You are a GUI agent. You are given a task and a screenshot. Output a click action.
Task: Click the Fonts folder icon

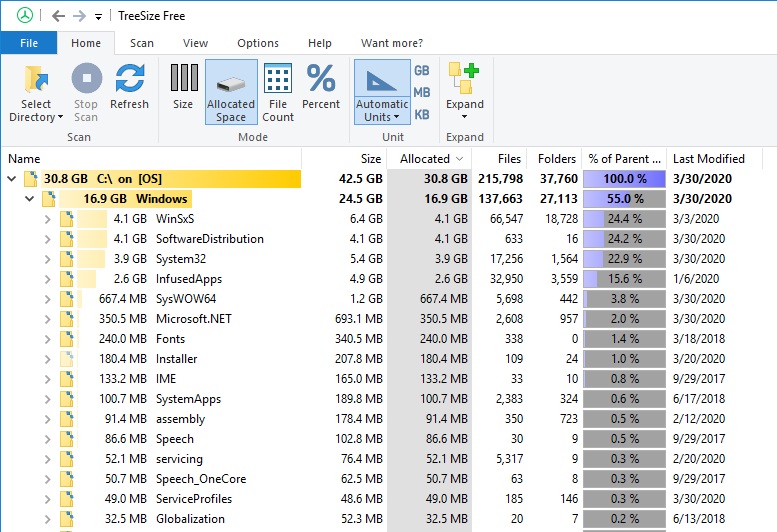click(67, 339)
